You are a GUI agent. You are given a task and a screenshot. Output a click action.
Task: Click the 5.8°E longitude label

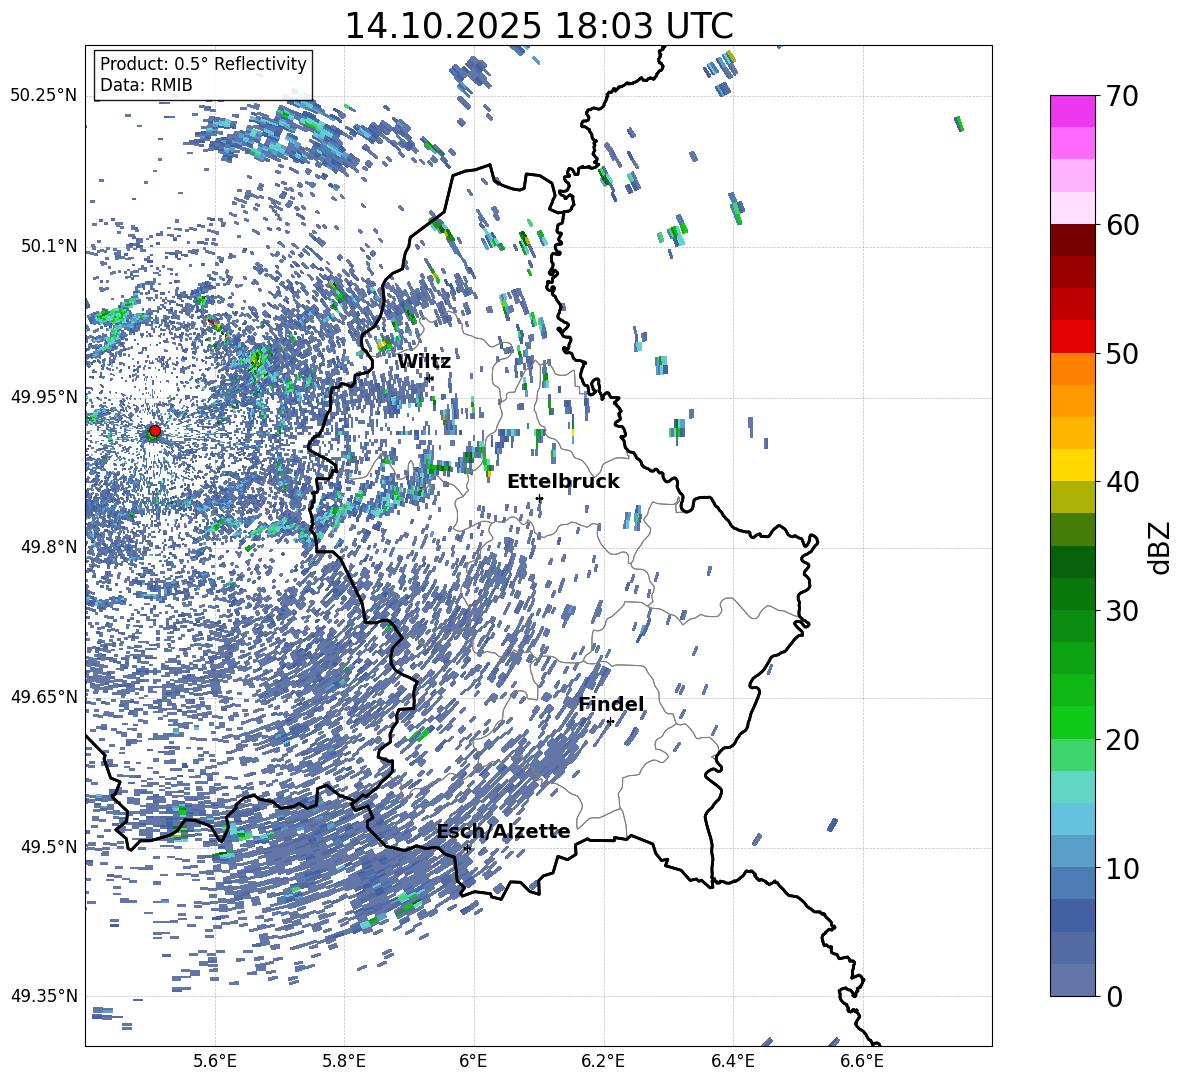coord(344,1061)
